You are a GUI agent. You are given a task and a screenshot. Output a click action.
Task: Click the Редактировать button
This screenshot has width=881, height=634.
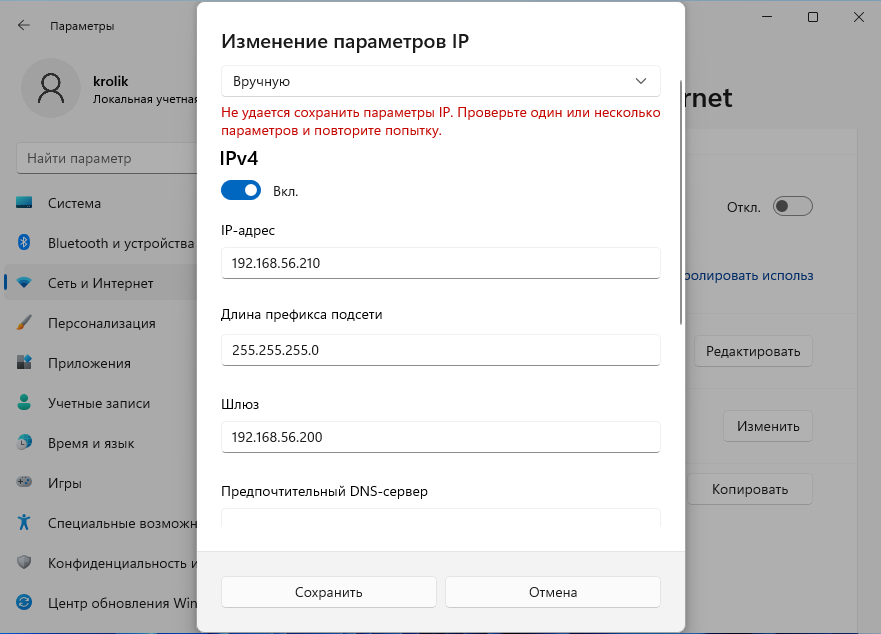[753, 351]
